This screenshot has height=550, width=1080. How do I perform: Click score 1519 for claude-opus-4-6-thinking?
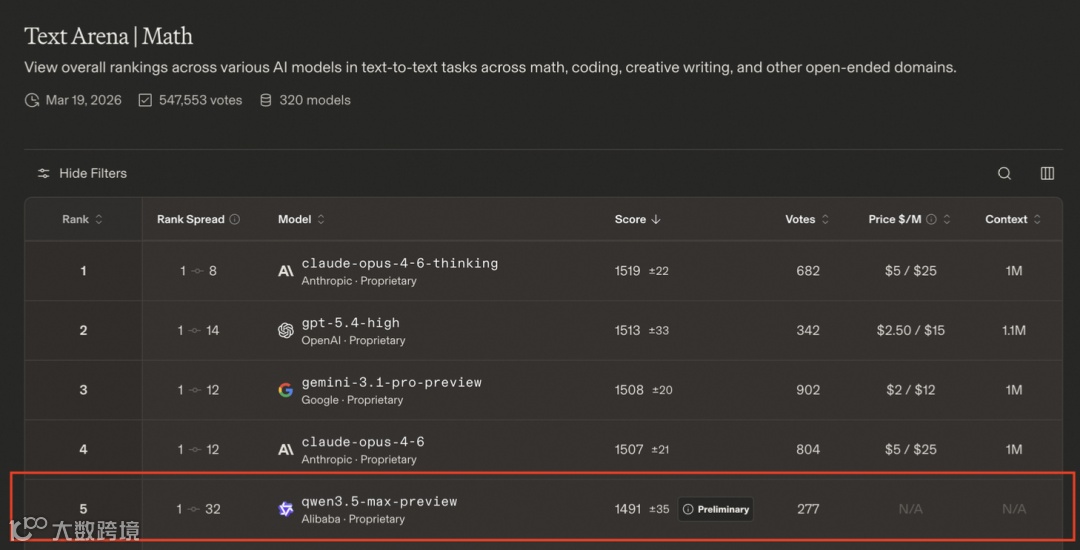point(627,271)
